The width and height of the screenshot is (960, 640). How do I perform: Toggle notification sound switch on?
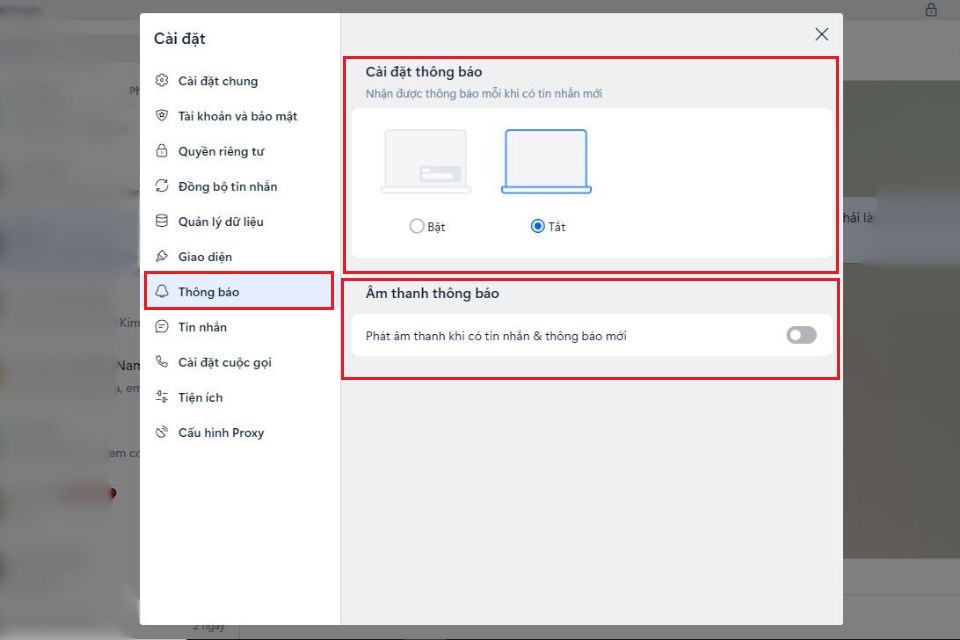pyautogui.click(x=801, y=335)
